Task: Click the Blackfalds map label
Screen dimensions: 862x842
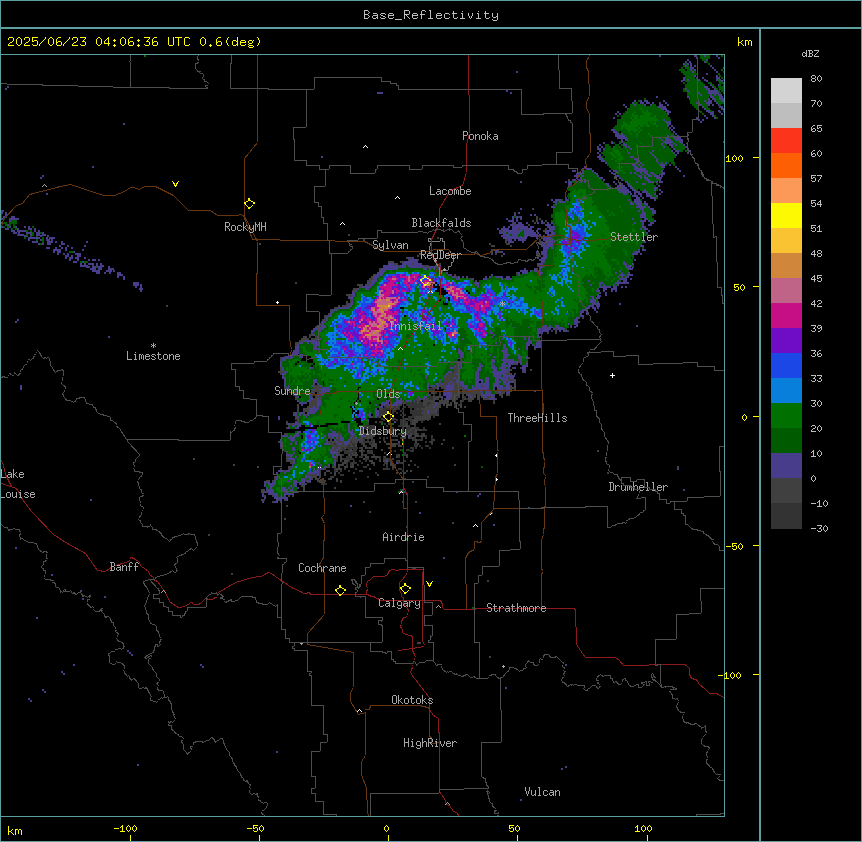Action: (x=441, y=223)
